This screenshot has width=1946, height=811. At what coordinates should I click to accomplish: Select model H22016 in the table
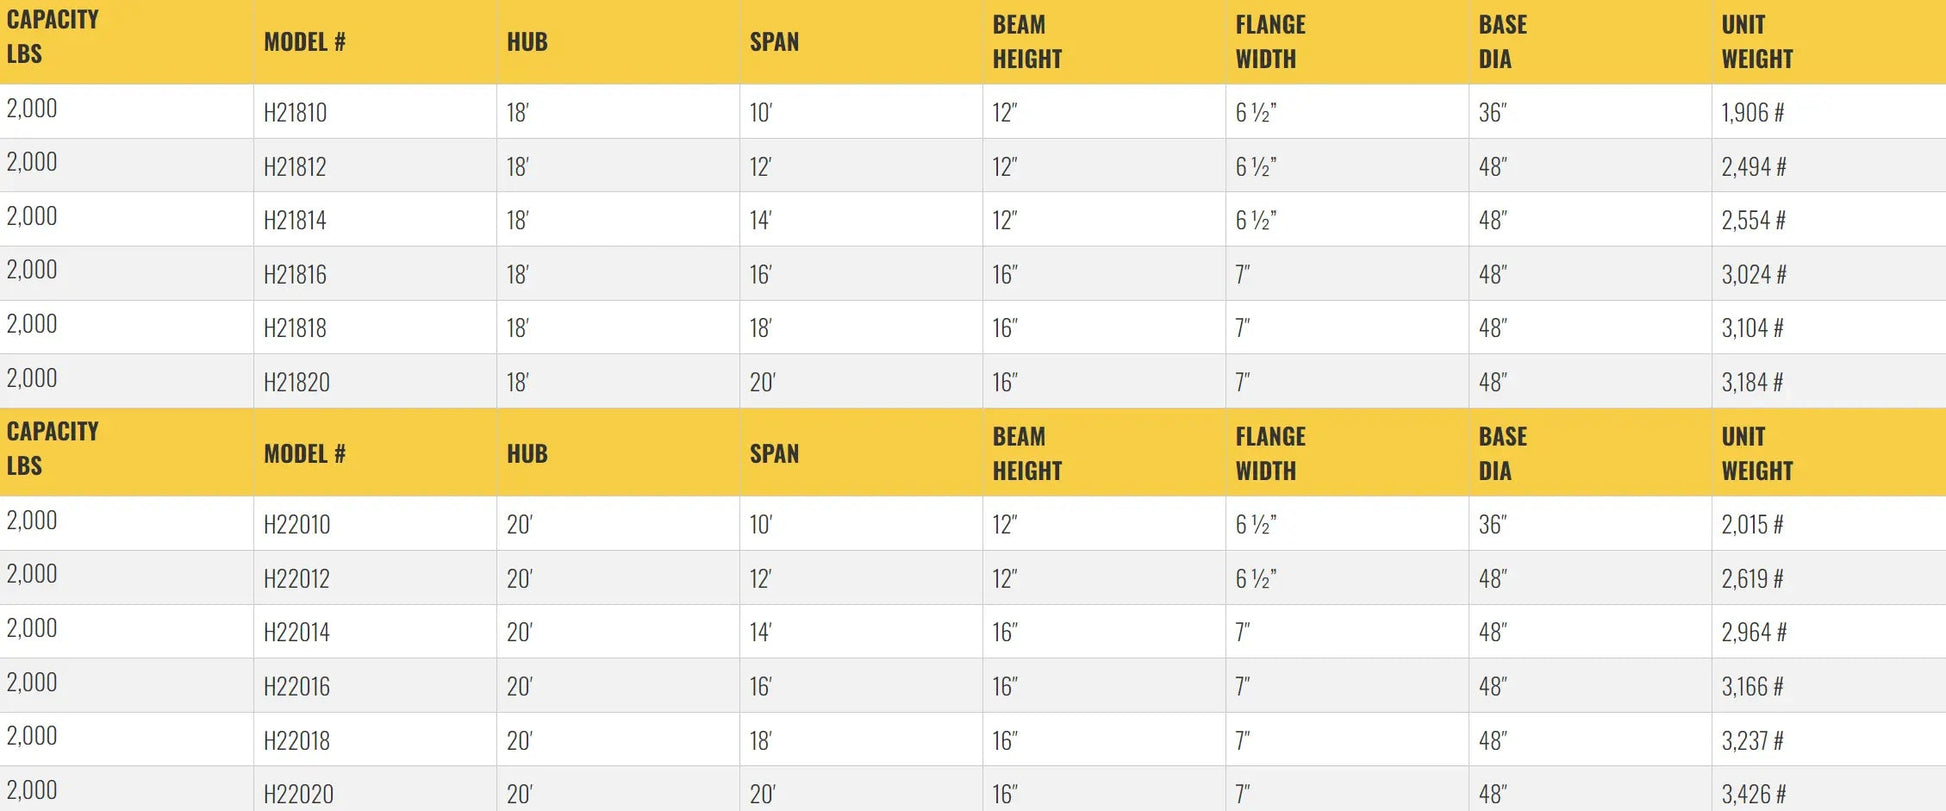coord(296,686)
